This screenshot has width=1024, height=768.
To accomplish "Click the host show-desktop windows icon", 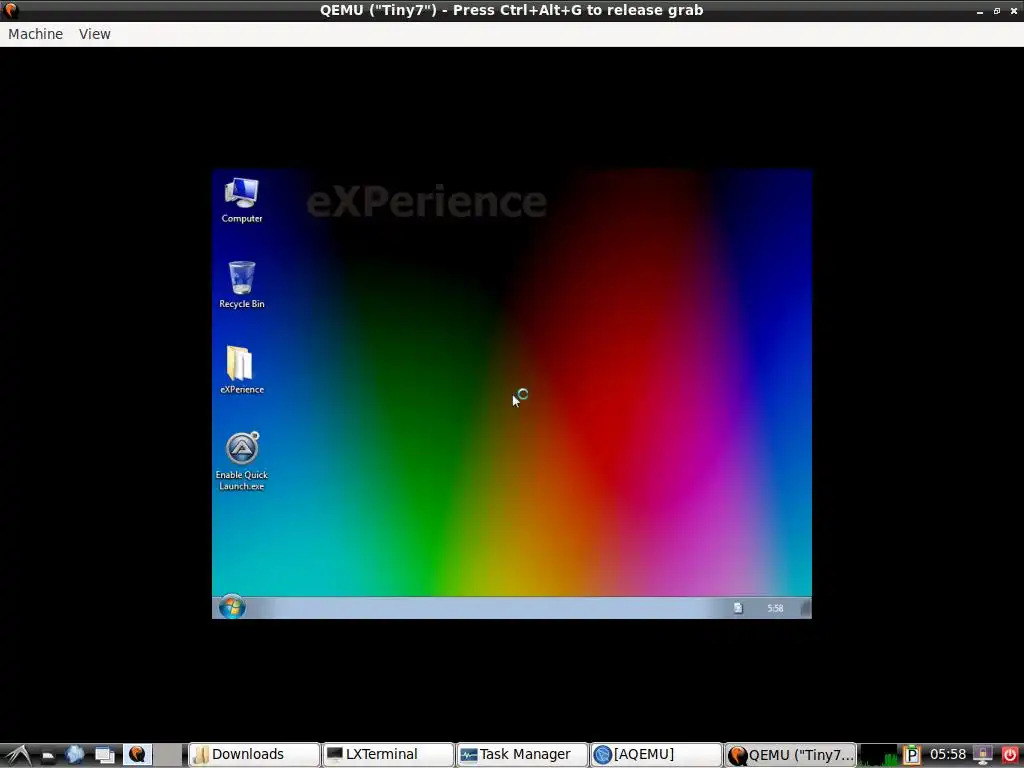I will click(x=104, y=756).
